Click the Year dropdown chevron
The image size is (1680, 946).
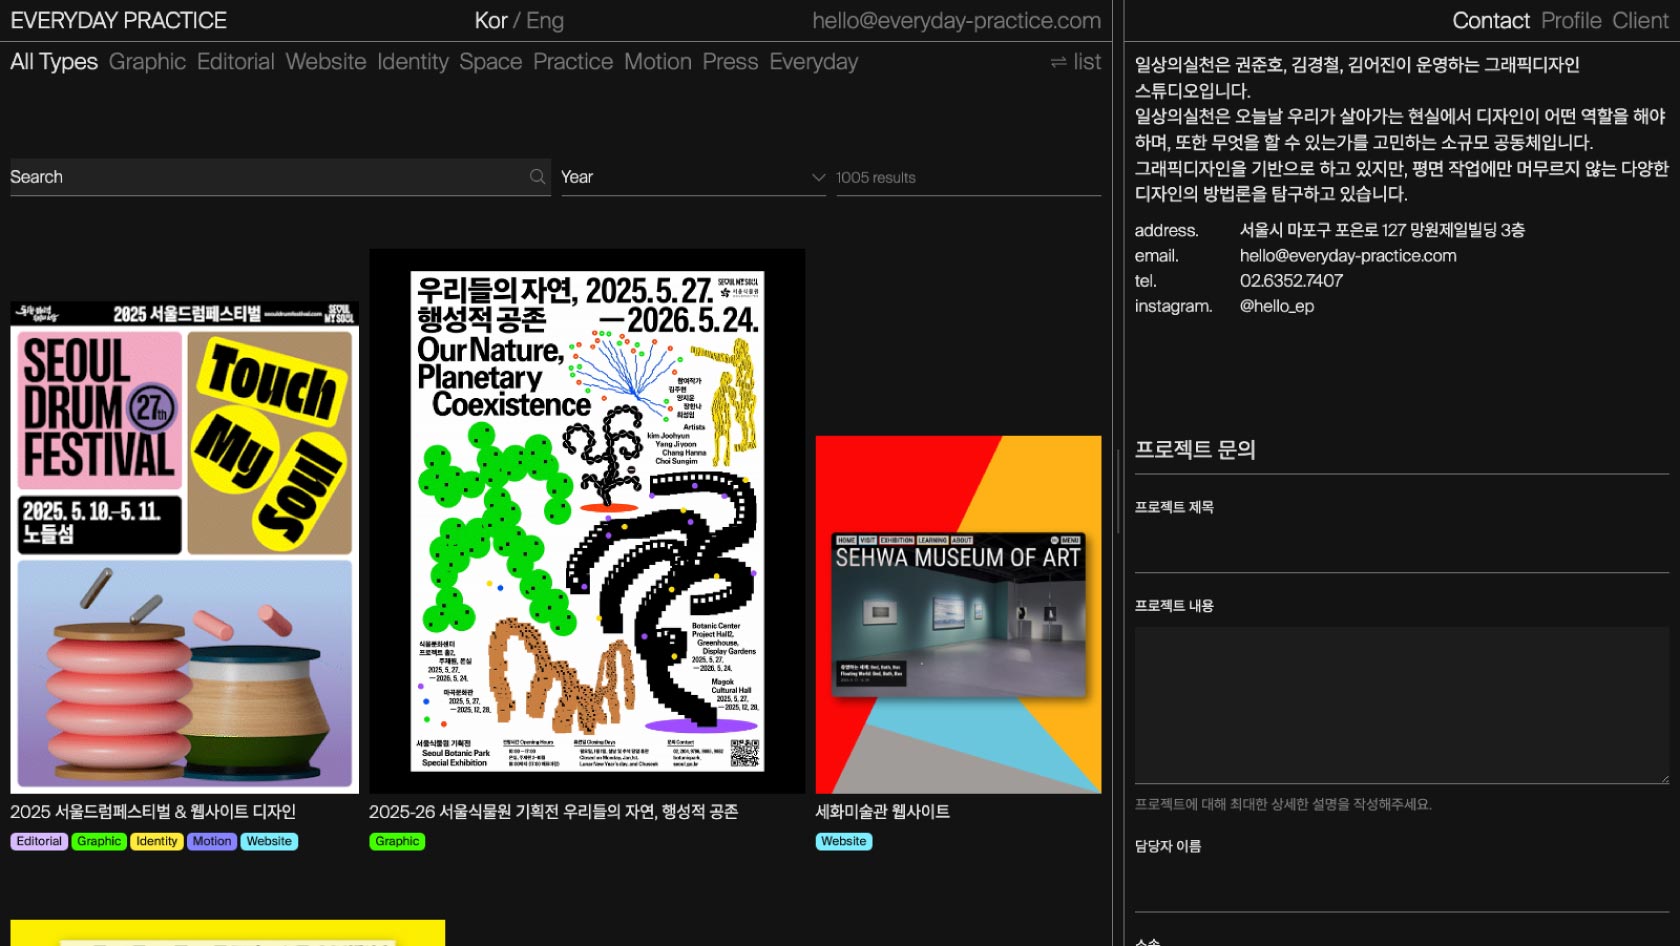click(818, 177)
